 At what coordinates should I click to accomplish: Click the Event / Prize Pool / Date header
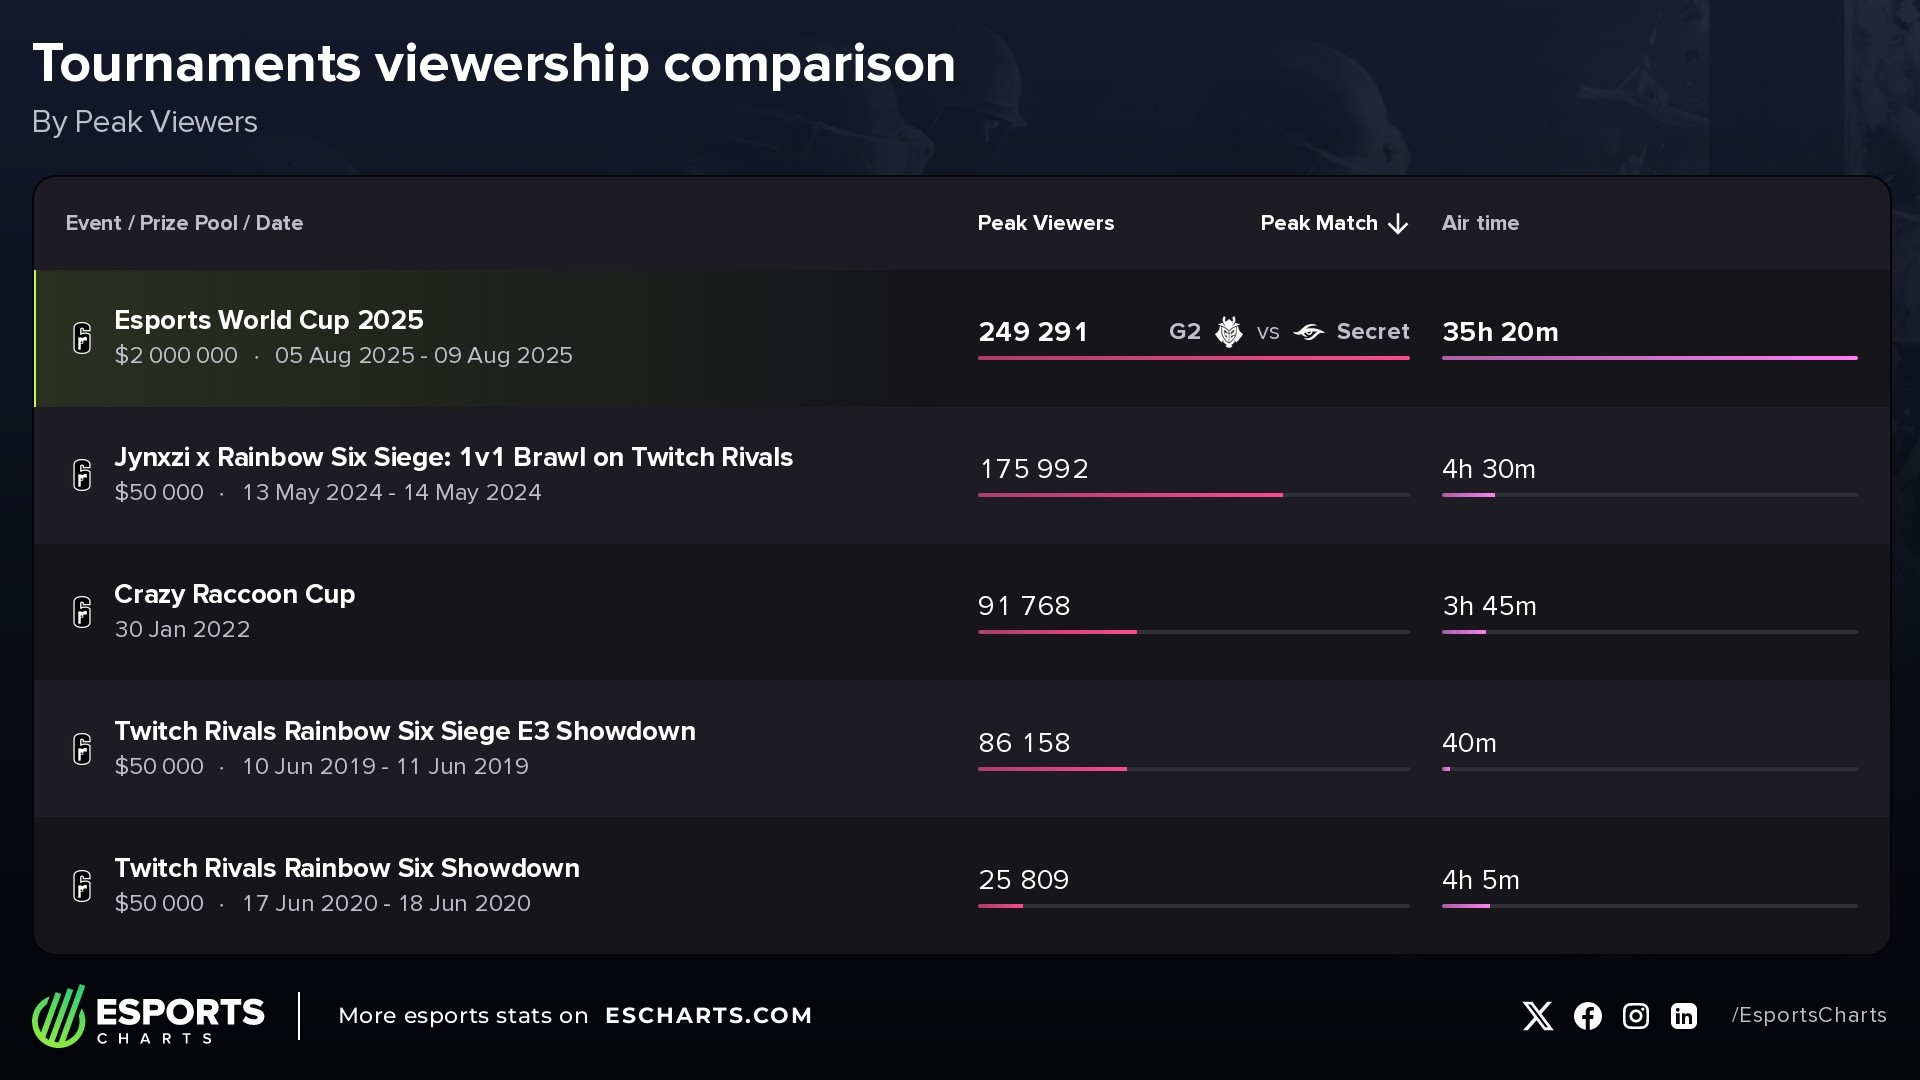(x=184, y=223)
